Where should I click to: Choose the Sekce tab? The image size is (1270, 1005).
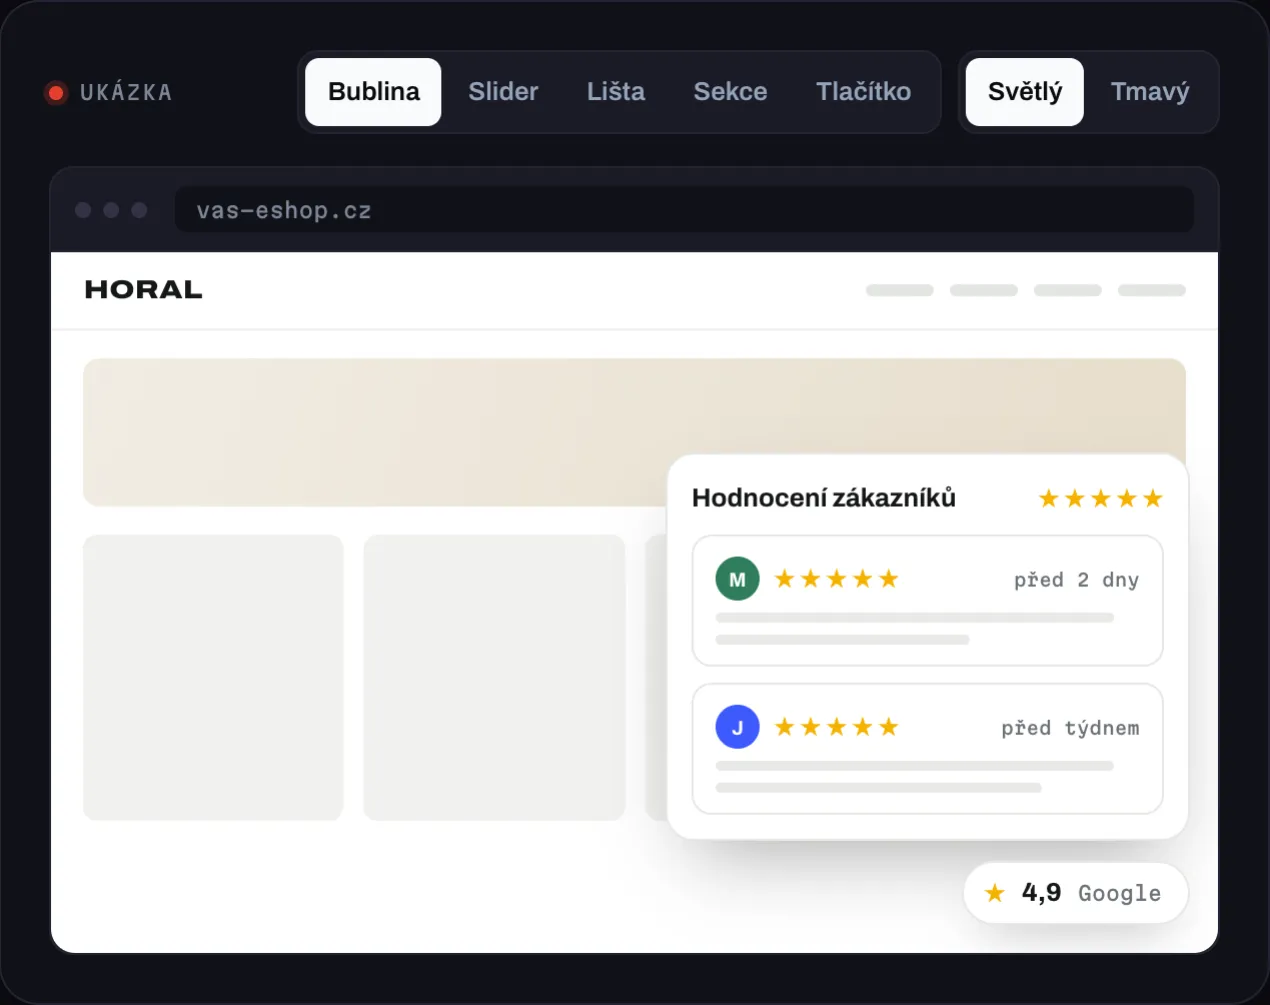pyautogui.click(x=730, y=92)
